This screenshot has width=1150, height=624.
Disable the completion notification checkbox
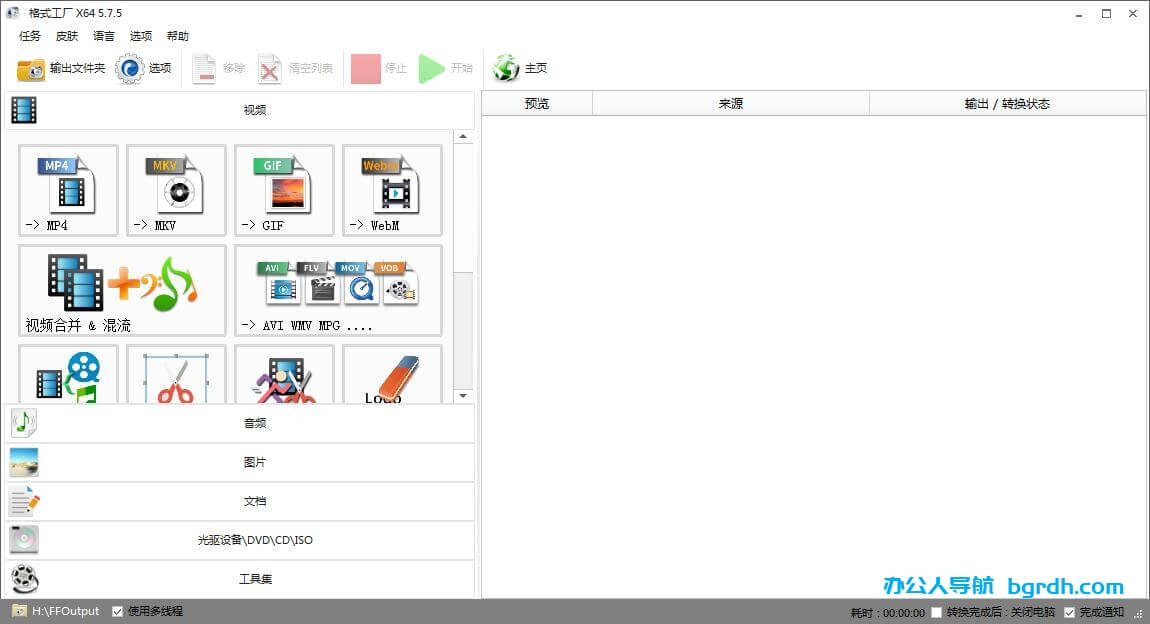1069,612
